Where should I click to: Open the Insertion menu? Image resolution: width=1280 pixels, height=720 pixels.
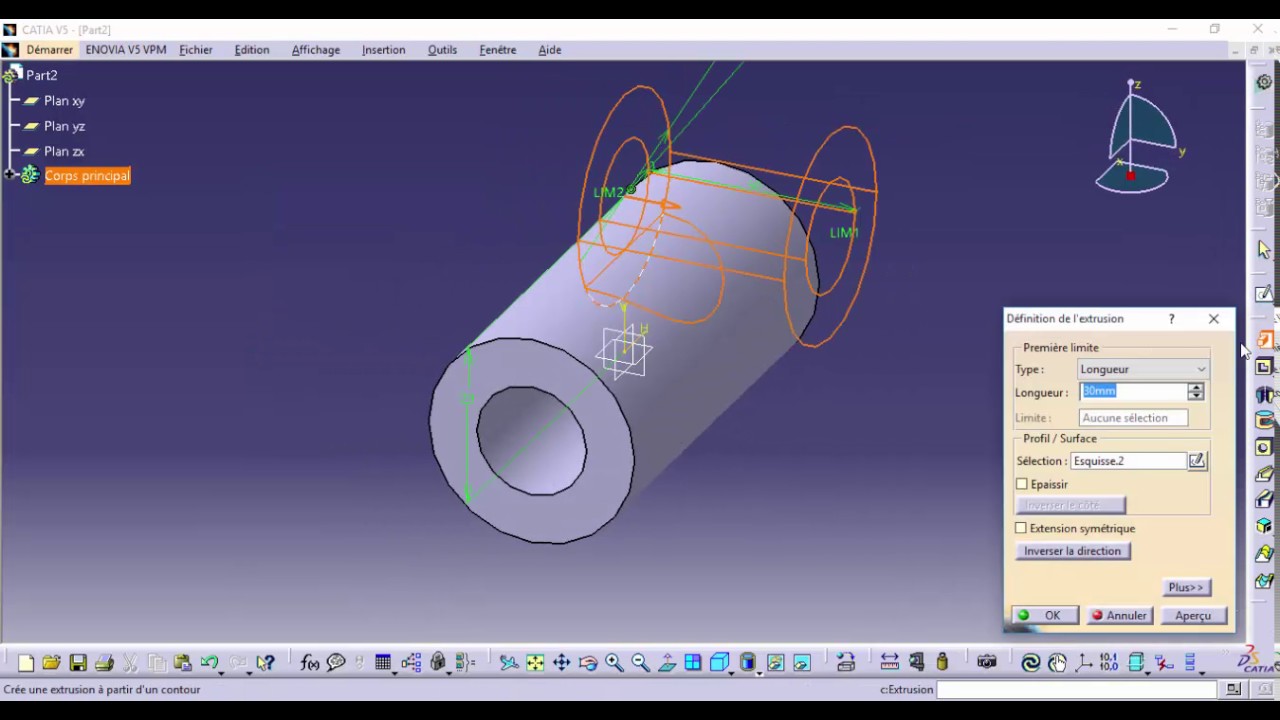(x=384, y=50)
